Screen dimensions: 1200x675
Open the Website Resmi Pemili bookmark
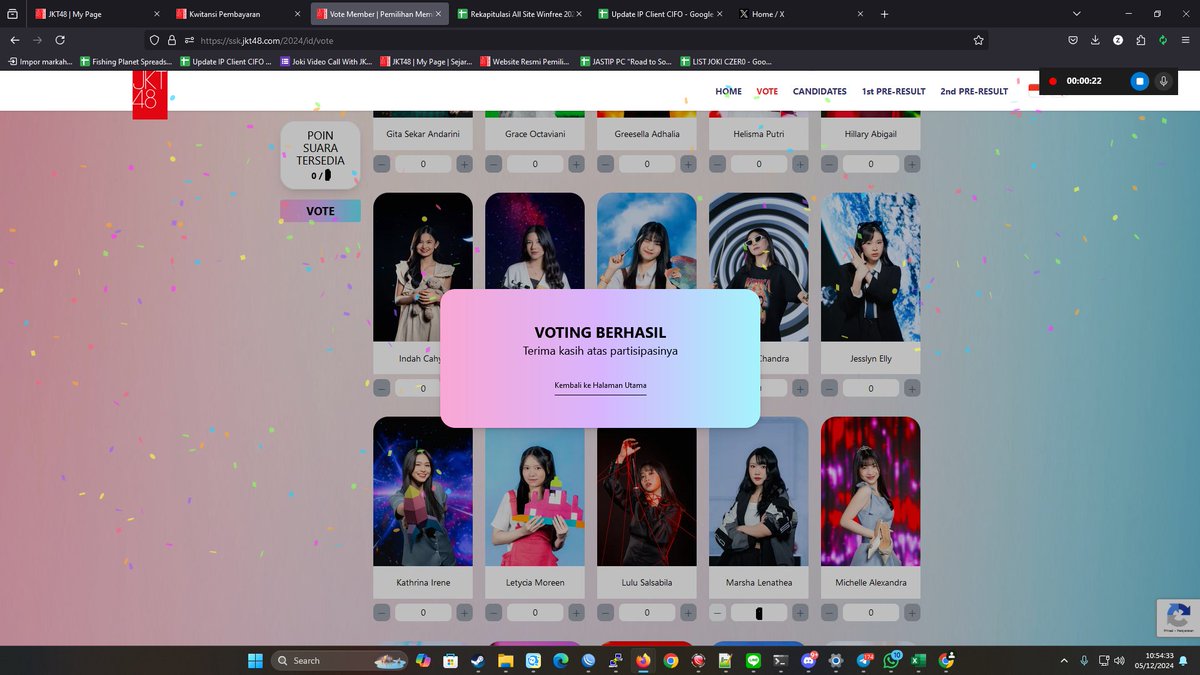click(x=526, y=61)
